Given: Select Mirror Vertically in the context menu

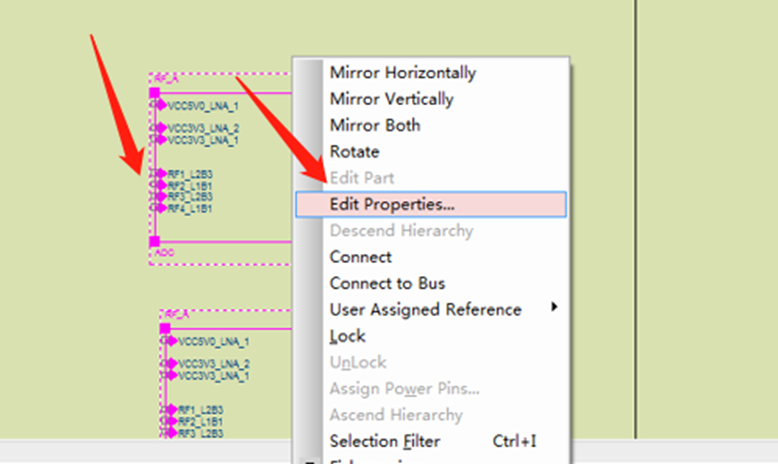Looking at the screenshot, I should pos(391,99).
